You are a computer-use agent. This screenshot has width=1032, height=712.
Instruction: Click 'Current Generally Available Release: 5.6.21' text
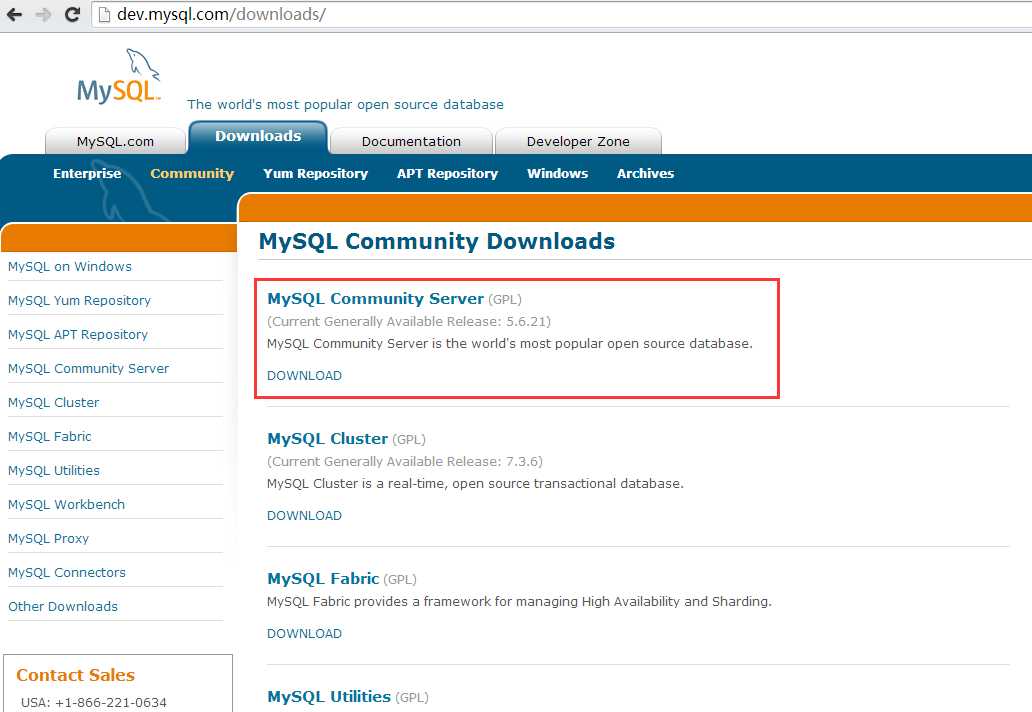tap(409, 322)
